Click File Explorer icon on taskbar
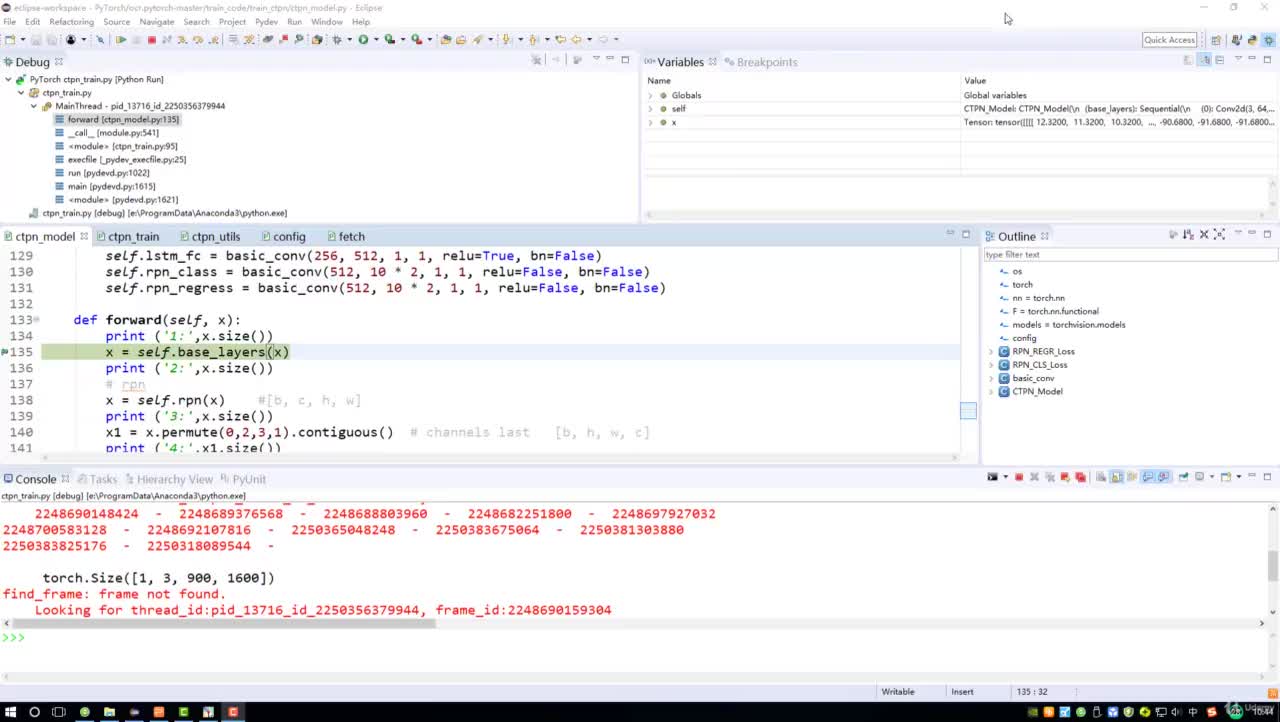 pos(109,712)
